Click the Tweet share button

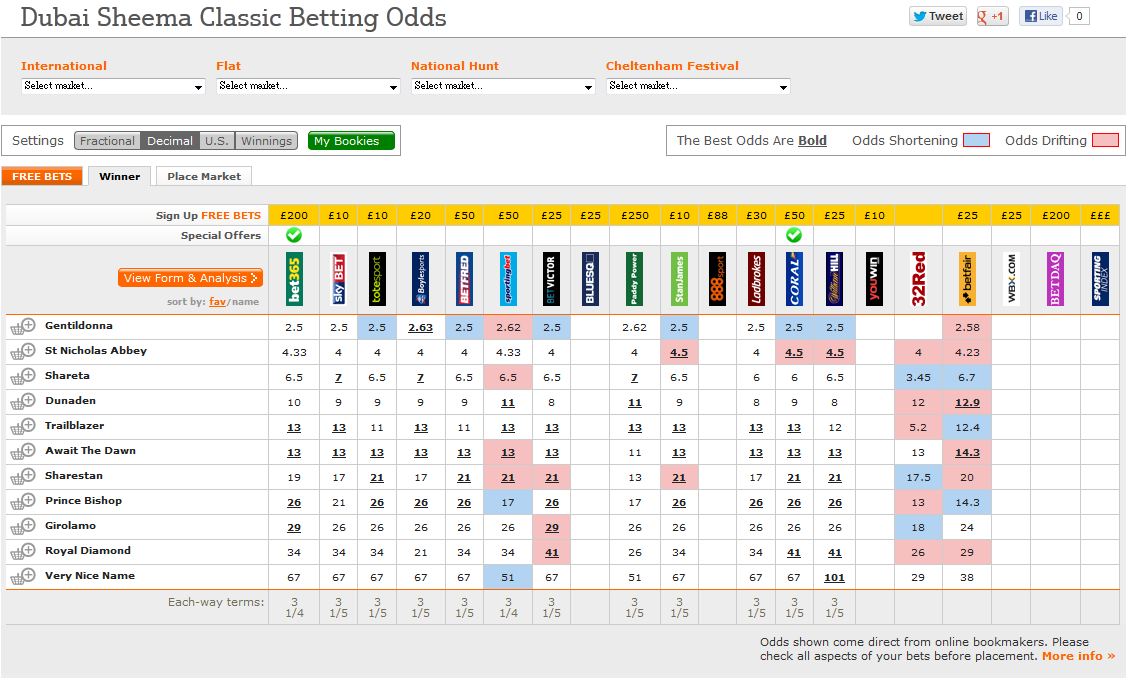937,16
